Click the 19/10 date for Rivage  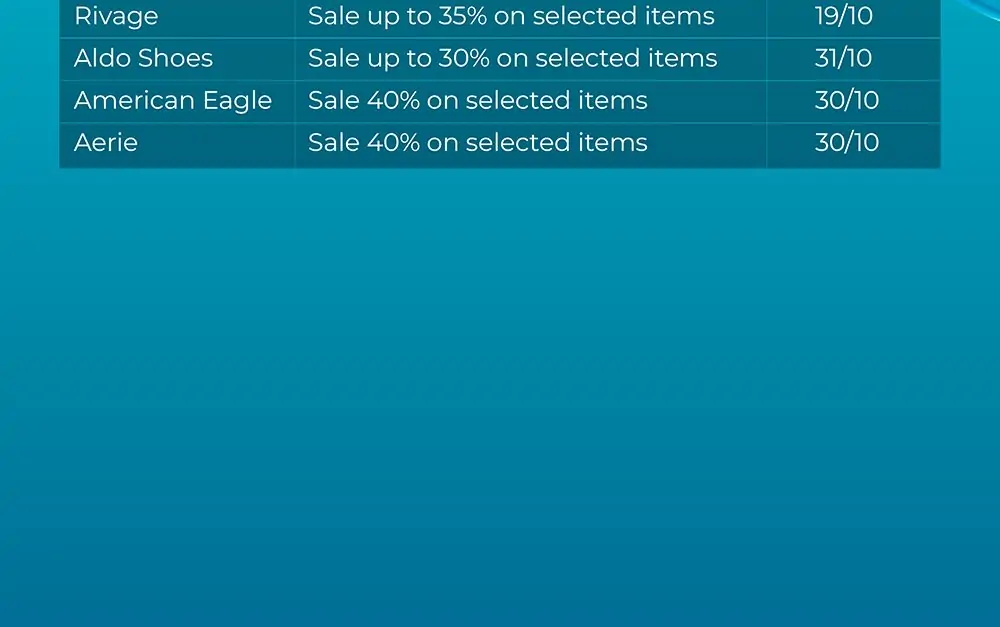click(x=844, y=16)
